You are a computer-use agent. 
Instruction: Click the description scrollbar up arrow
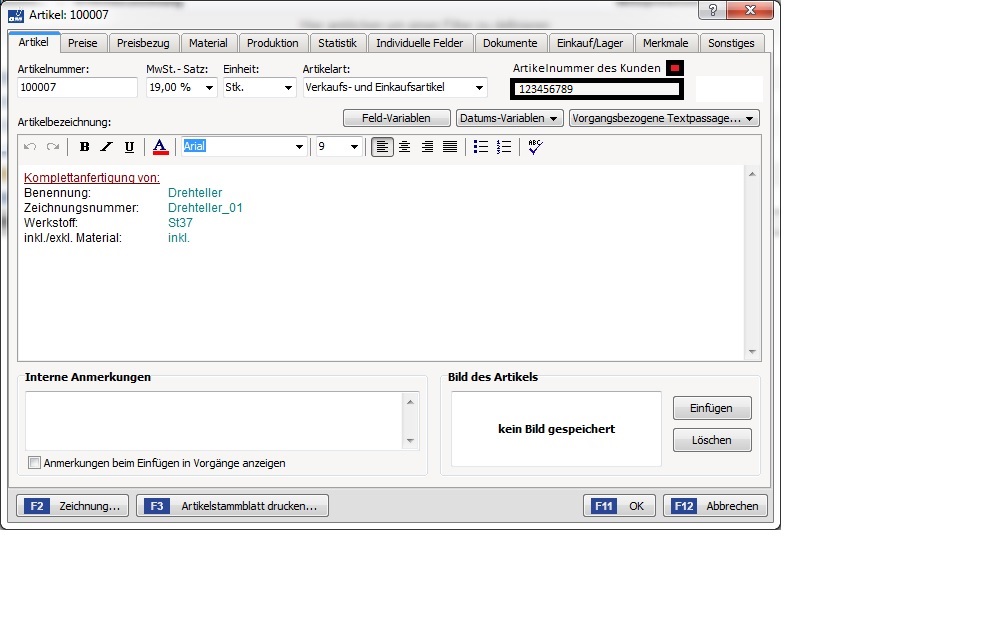(x=752, y=174)
